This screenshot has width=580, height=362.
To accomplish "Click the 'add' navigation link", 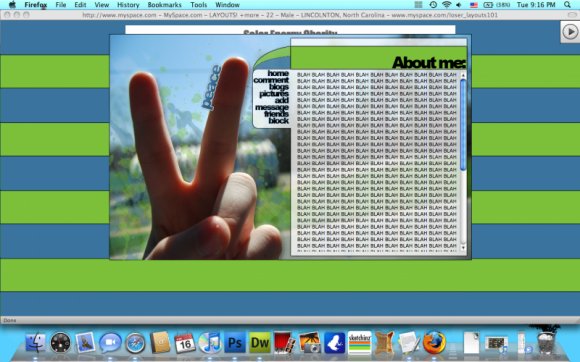I will click(282, 100).
